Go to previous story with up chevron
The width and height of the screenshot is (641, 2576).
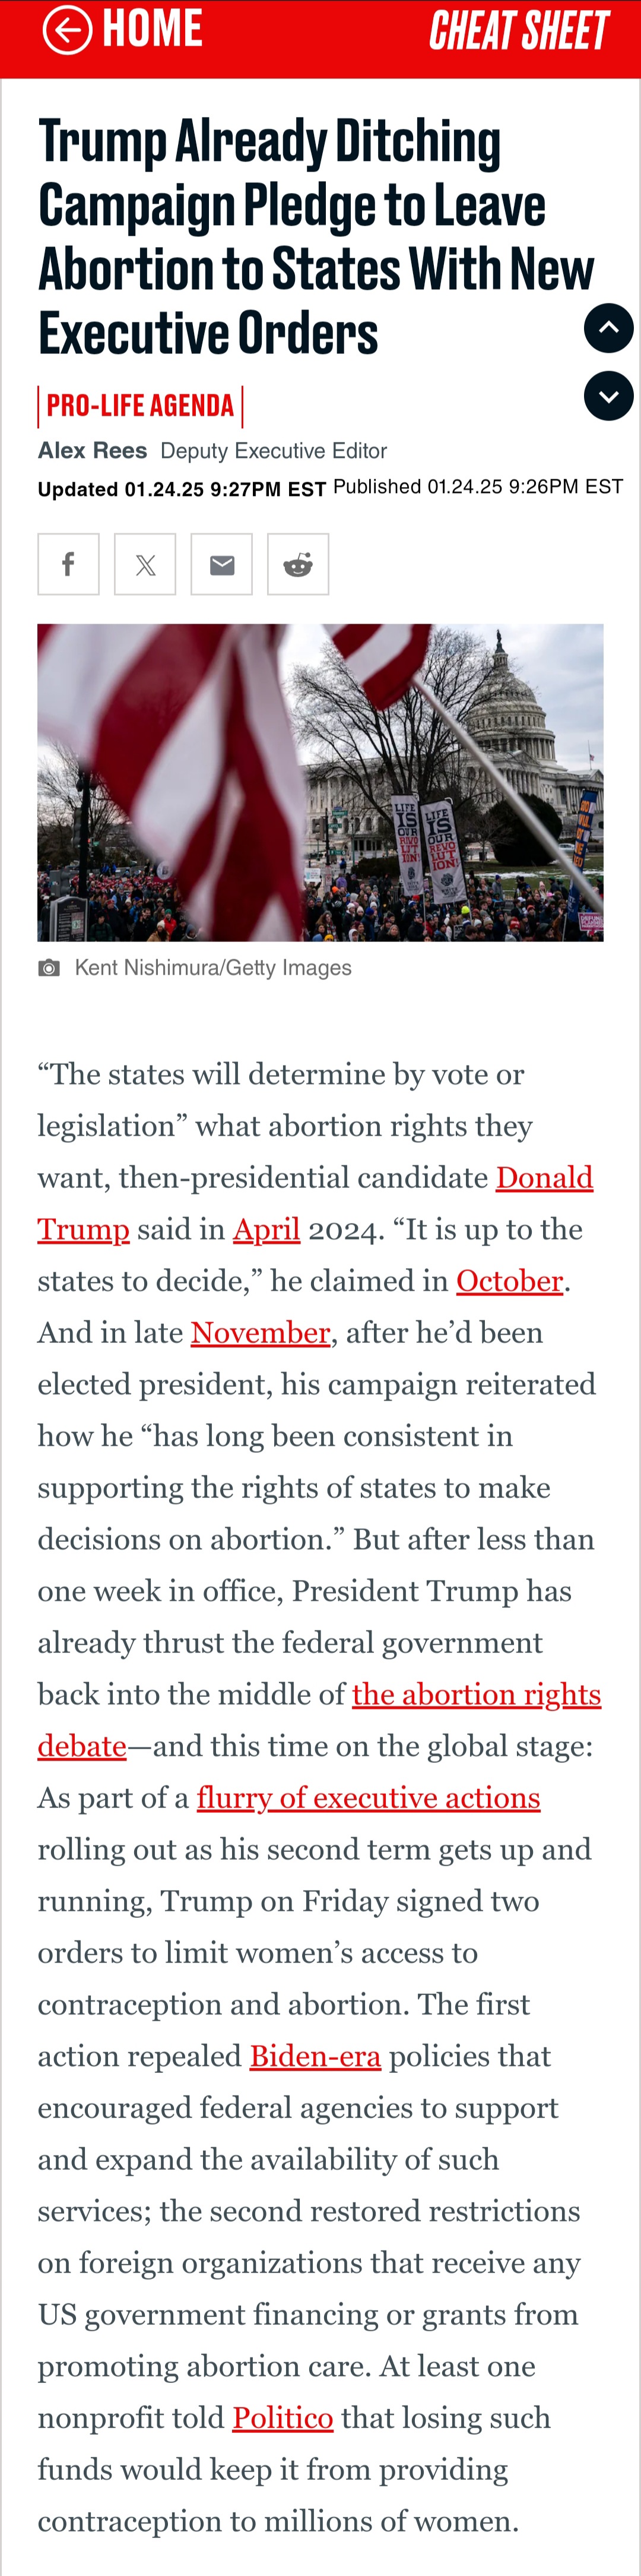[609, 328]
